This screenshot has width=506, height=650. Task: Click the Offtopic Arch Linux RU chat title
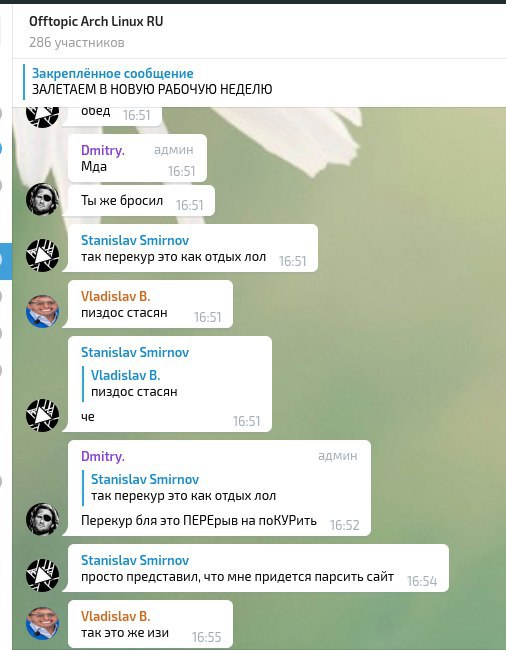point(96,22)
